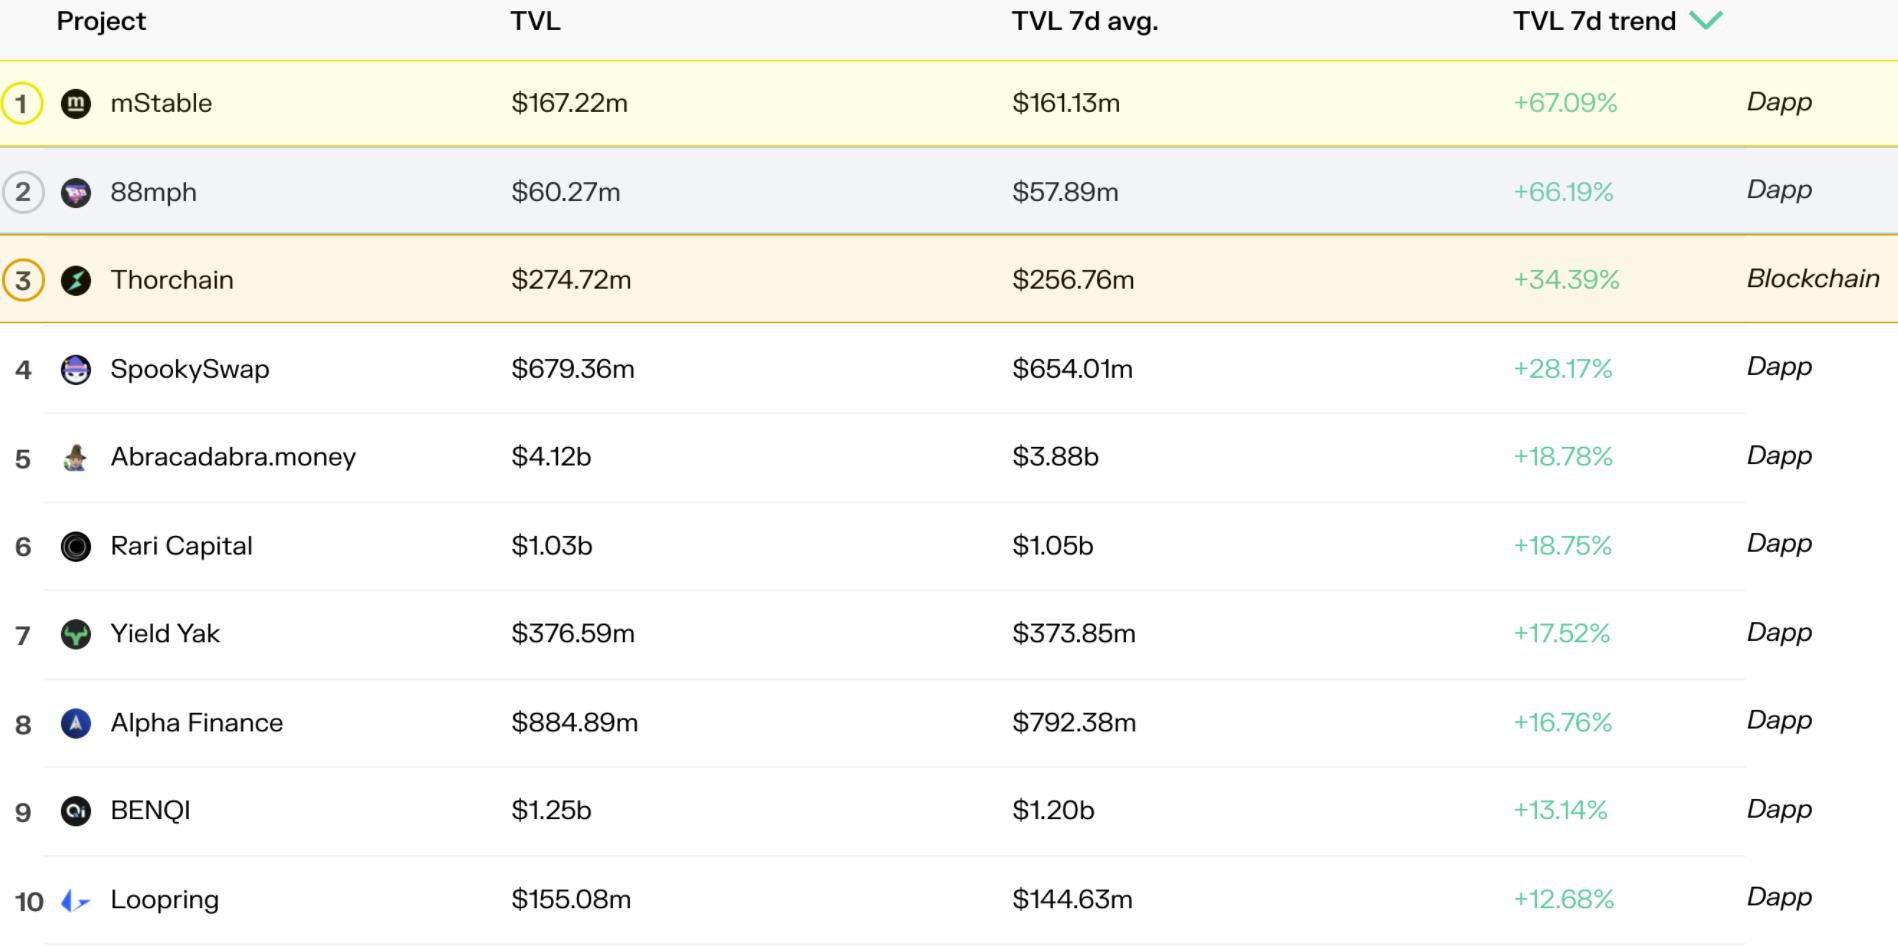Open the Loopring project link
Image resolution: width=1898 pixels, height=946 pixels.
click(165, 900)
